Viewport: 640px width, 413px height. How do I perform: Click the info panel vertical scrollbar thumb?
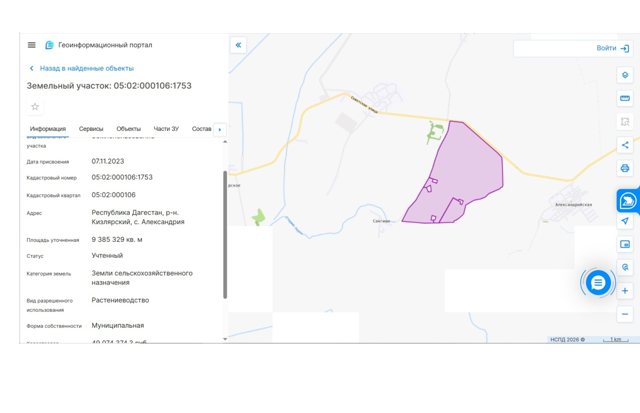pos(225,235)
